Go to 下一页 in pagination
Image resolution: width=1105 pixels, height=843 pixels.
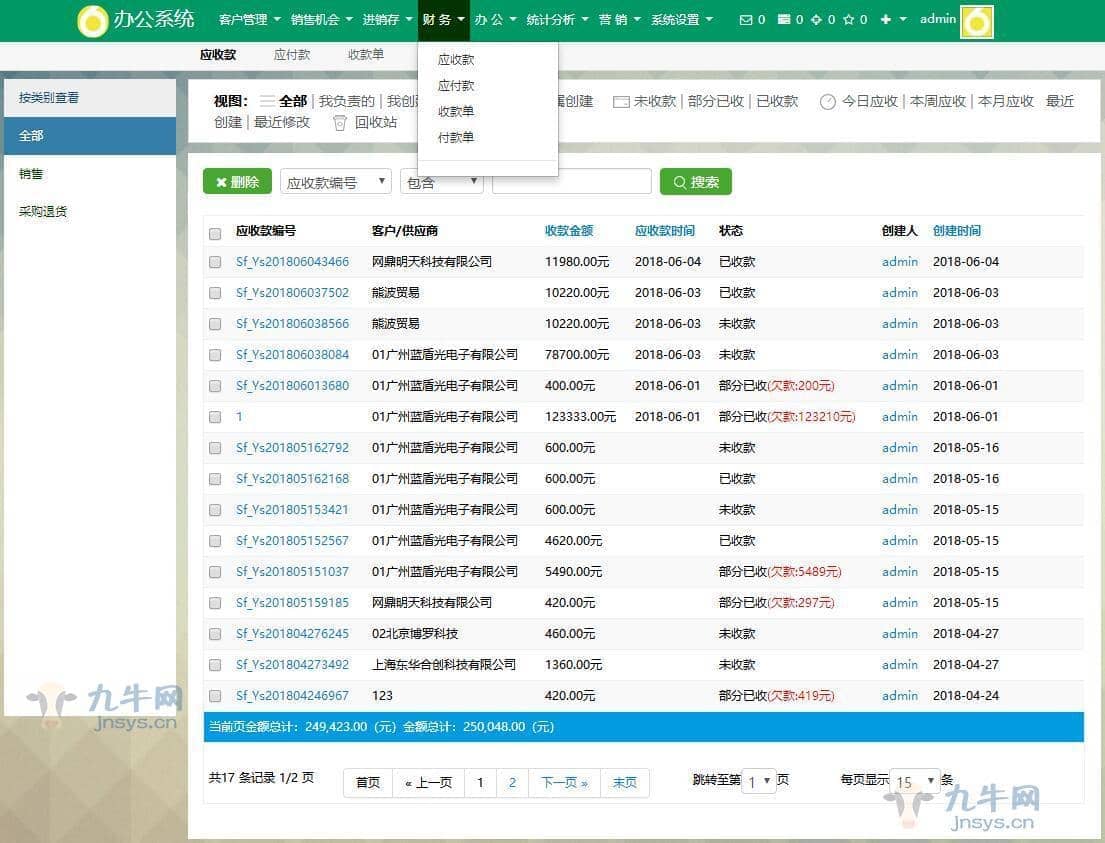(x=564, y=783)
